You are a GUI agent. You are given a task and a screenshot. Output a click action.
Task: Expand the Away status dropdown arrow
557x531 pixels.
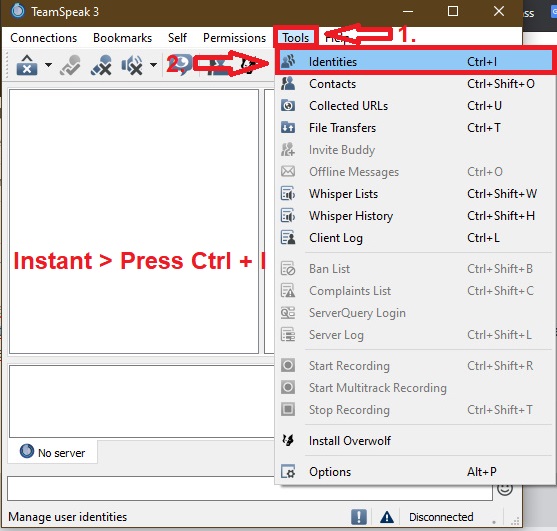48,65
